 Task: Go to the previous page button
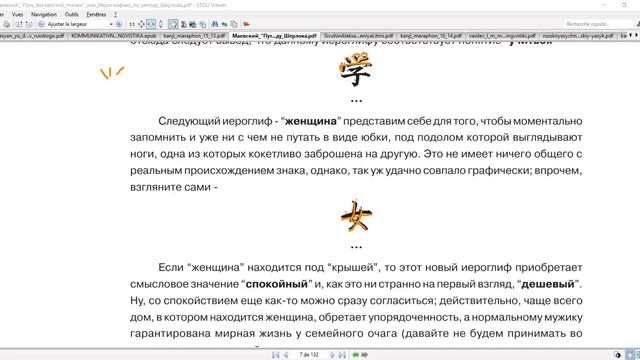tap(286, 355)
